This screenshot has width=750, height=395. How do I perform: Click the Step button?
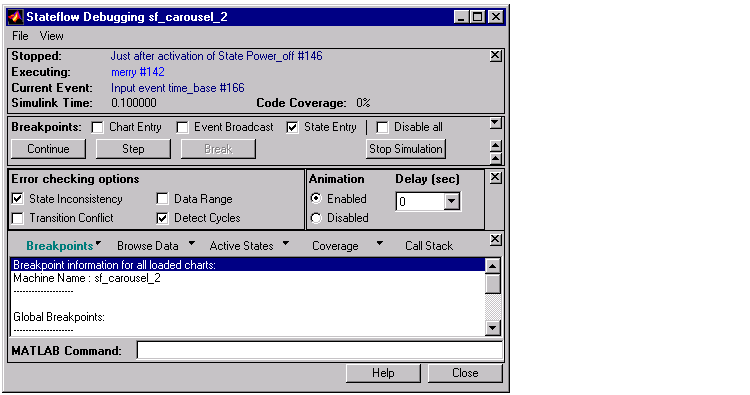pos(133,149)
